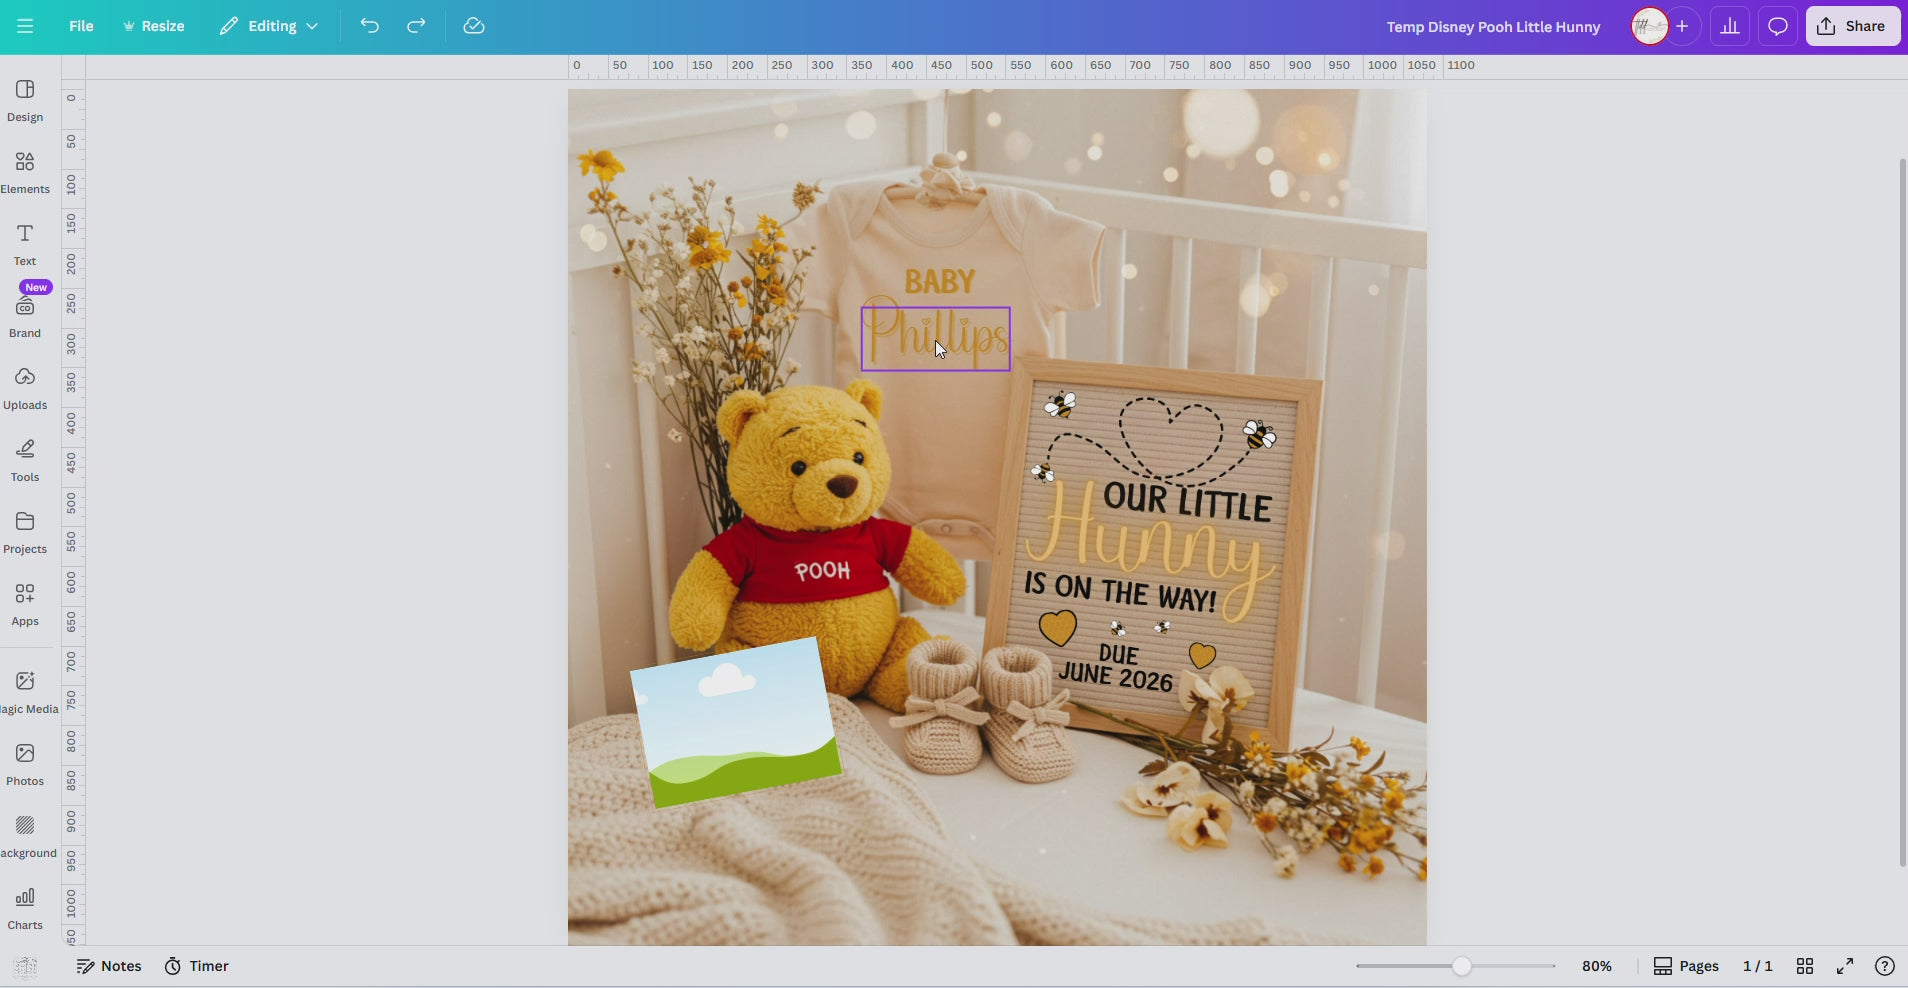Open the main hamburger menu
The height and width of the screenshot is (988, 1908).
point(25,26)
